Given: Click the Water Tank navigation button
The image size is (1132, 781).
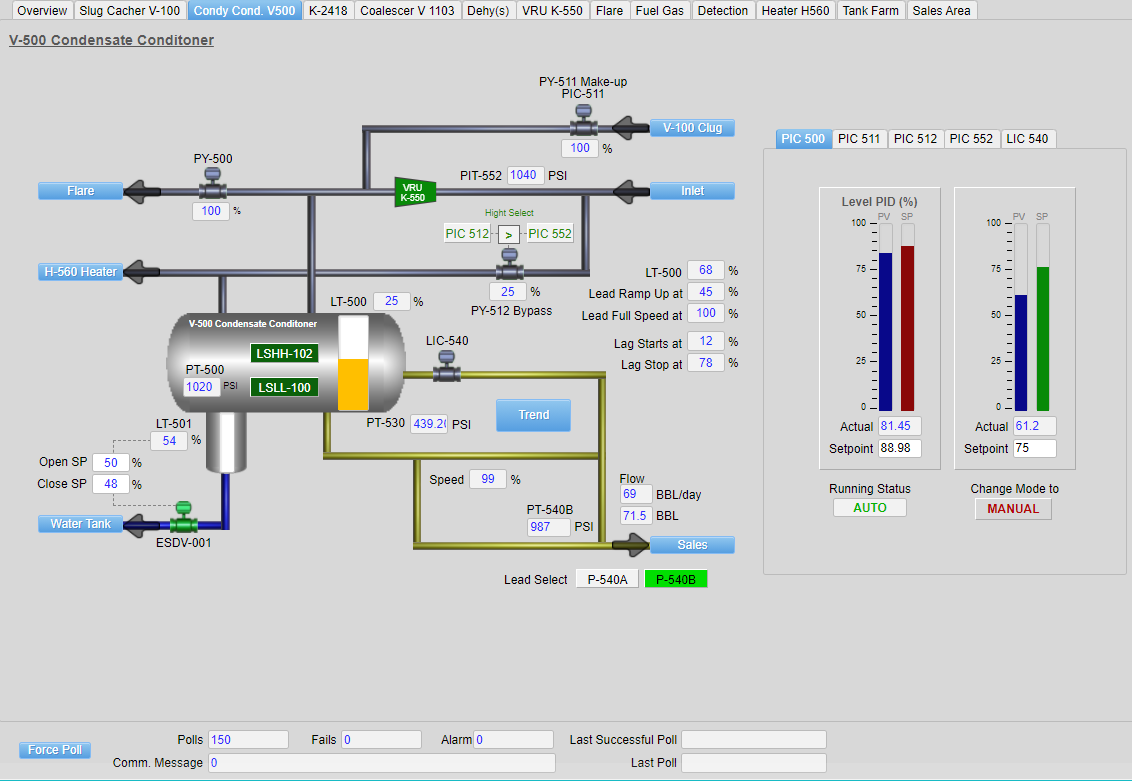Looking at the screenshot, I should (x=81, y=524).
